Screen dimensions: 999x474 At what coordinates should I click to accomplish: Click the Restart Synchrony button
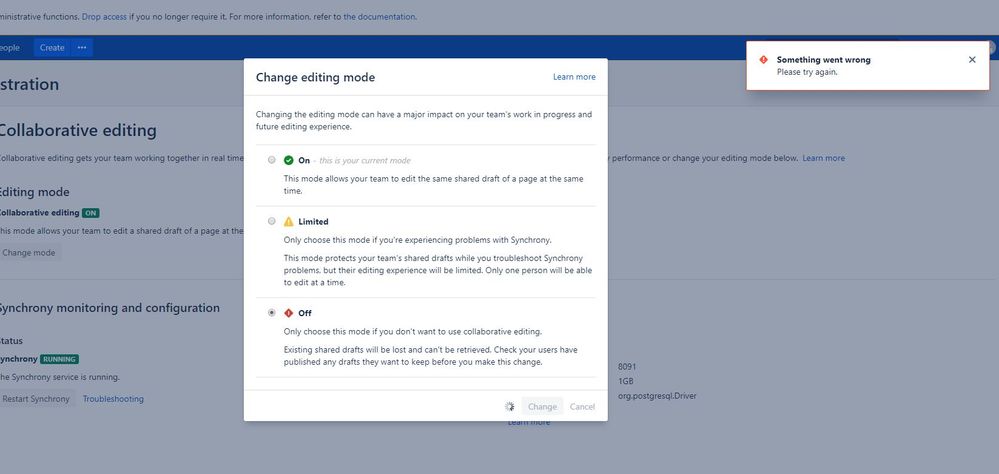click(36, 399)
